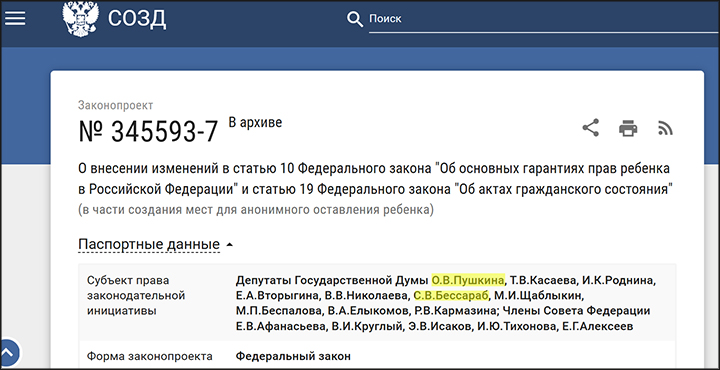Click the В архиве status label
720x370 pixels.
coord(255,123)
